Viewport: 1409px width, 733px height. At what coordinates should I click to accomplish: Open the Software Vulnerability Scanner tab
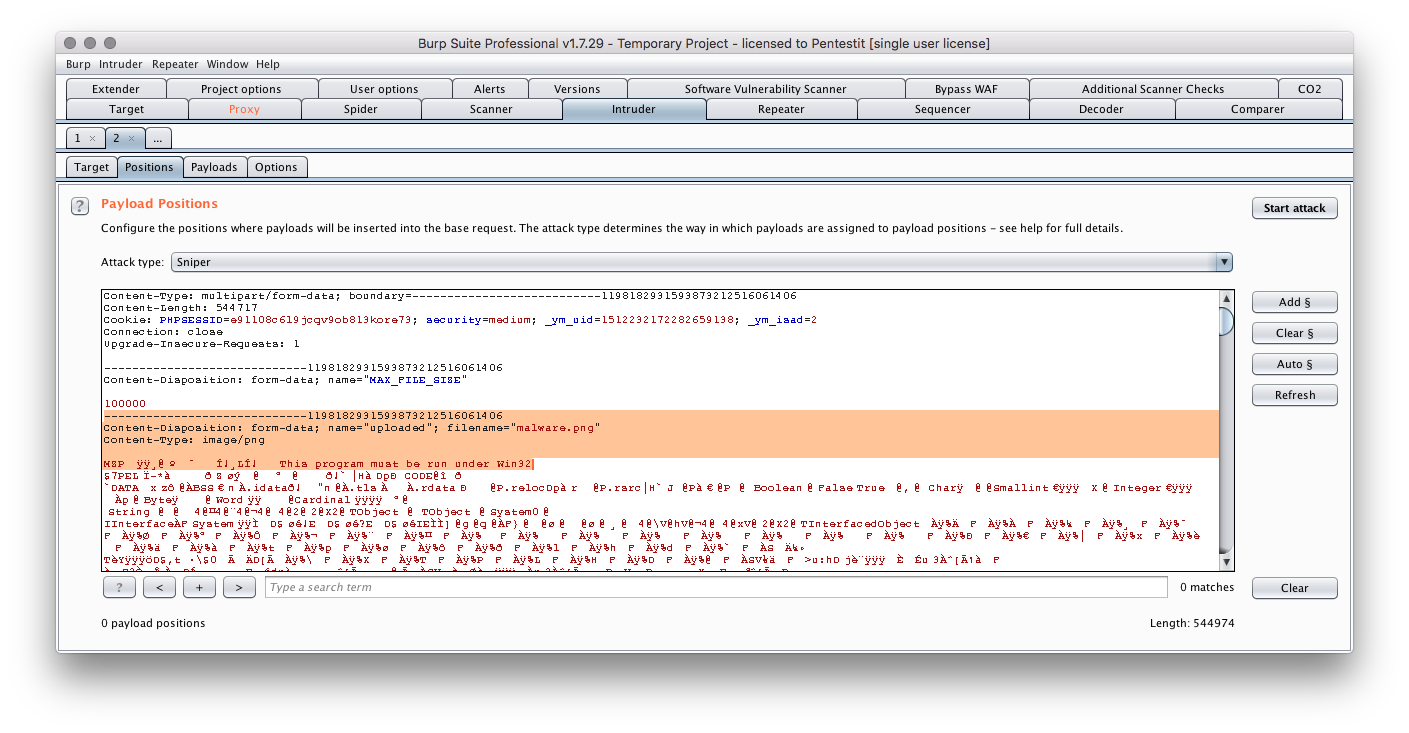(x=766, y=89)
